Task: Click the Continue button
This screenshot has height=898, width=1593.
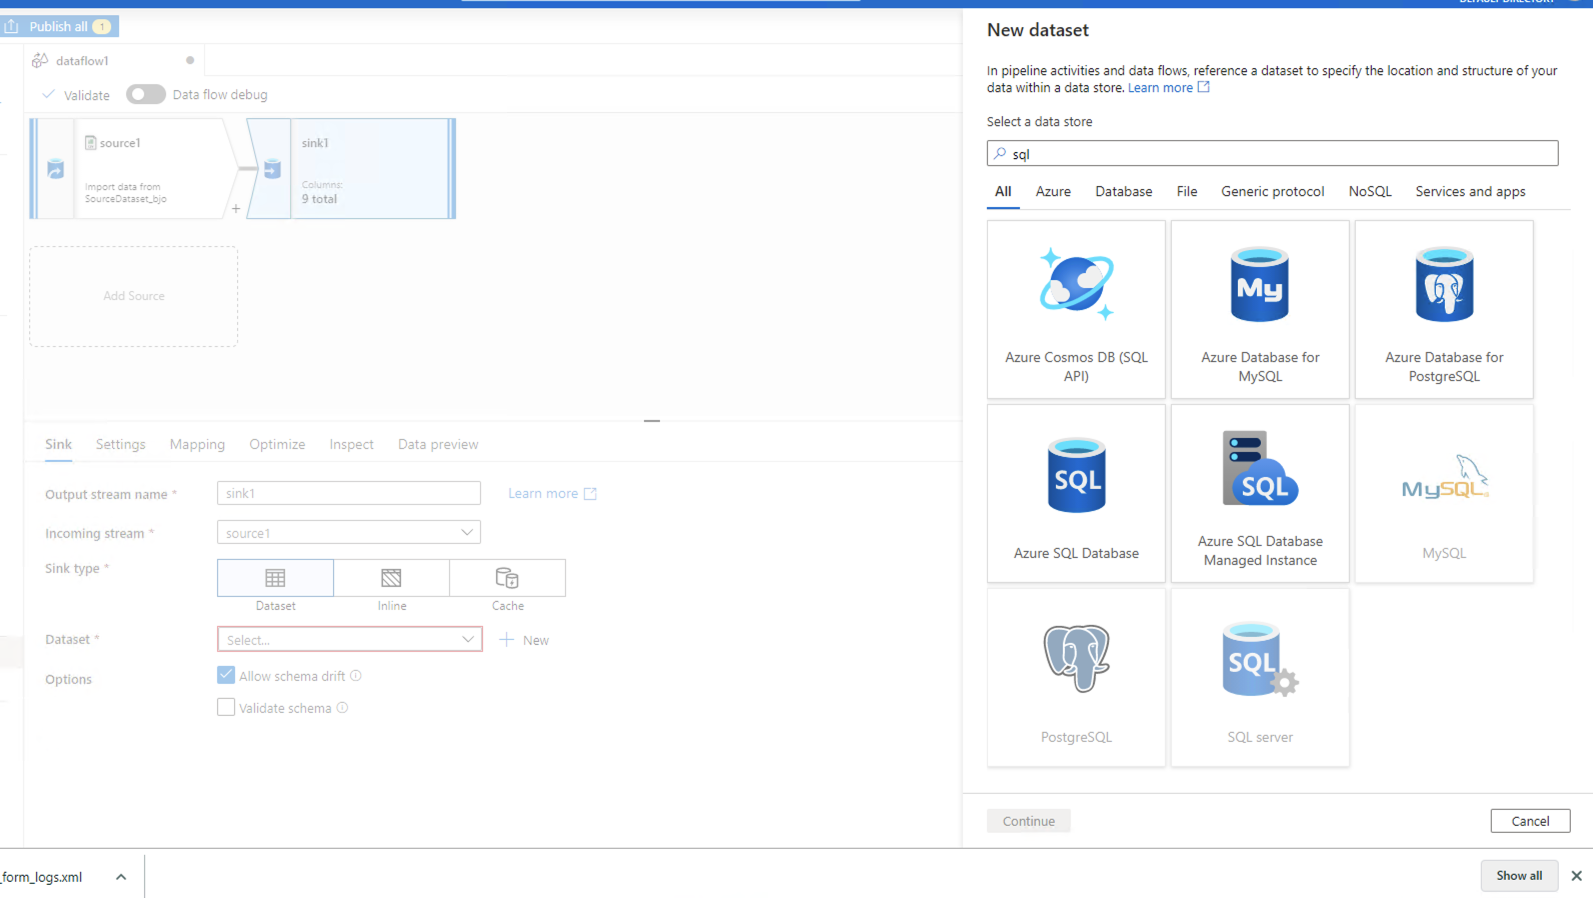Action: tap(1029, 821)
